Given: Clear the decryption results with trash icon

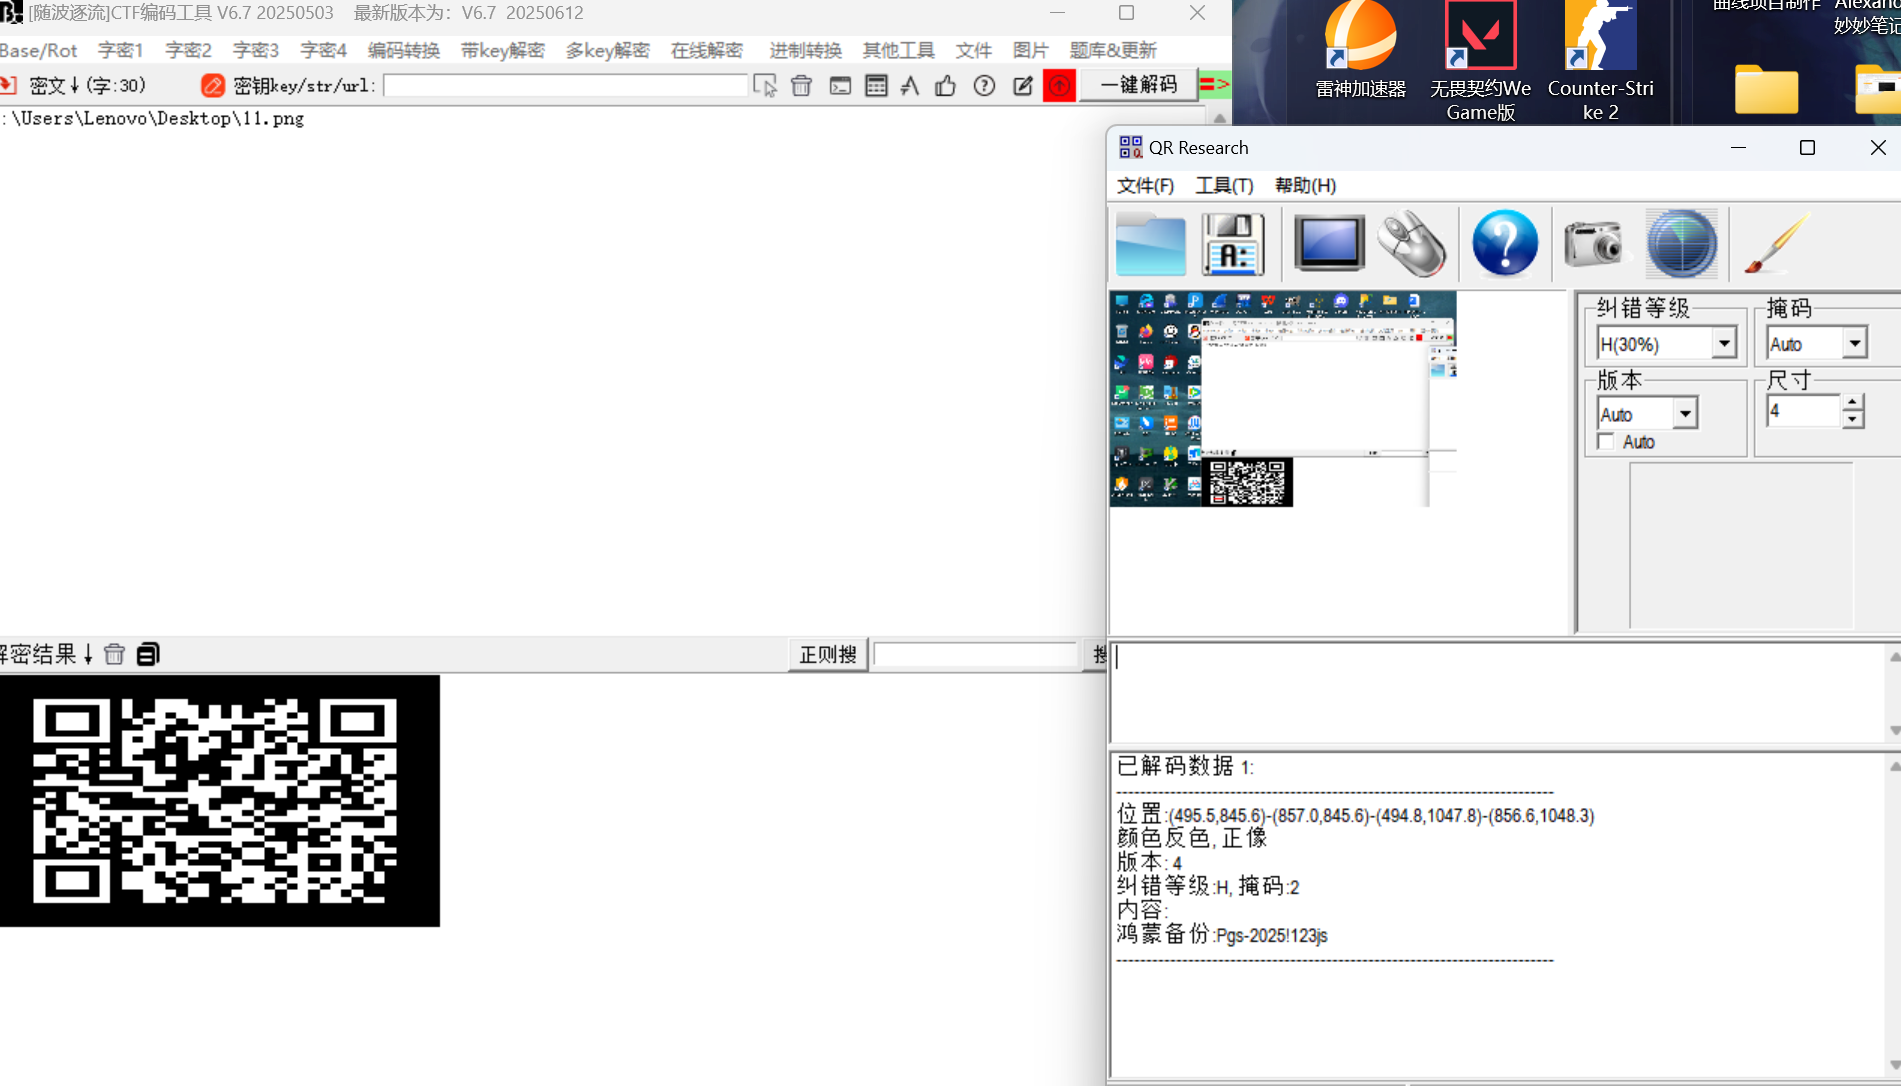Looking at the screenshot, I should pyautogui.click(x=114, y=654).
